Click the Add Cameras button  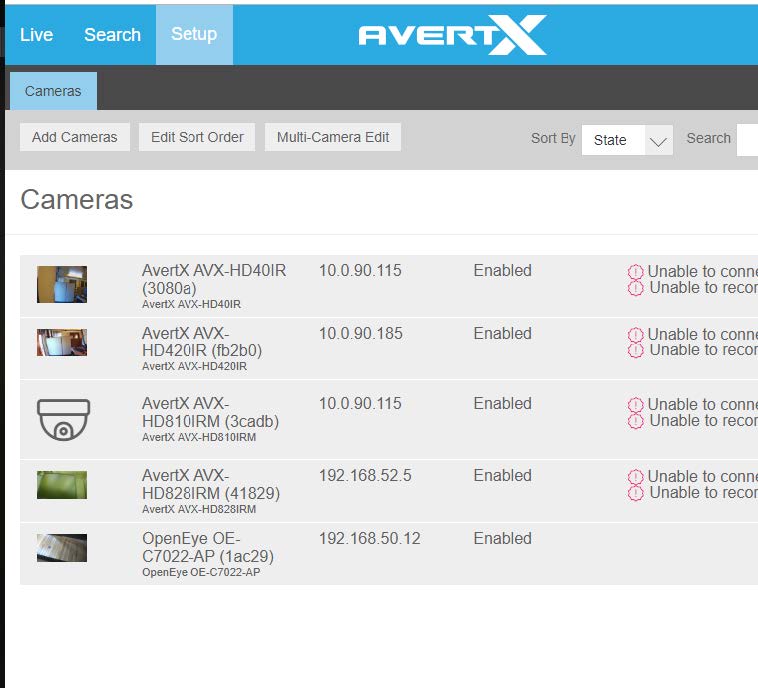[74, 137]
